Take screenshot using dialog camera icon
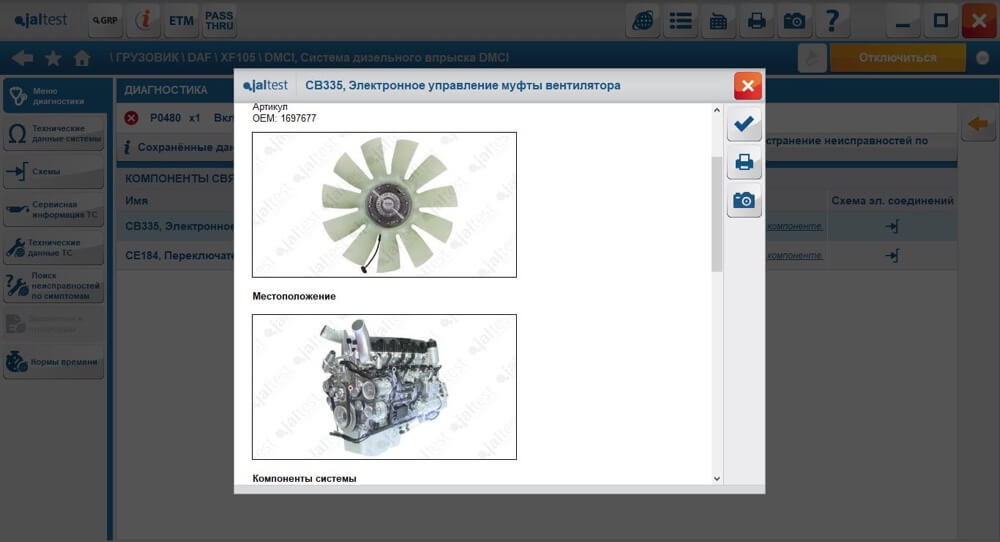1000x542 pixels. 744,201
